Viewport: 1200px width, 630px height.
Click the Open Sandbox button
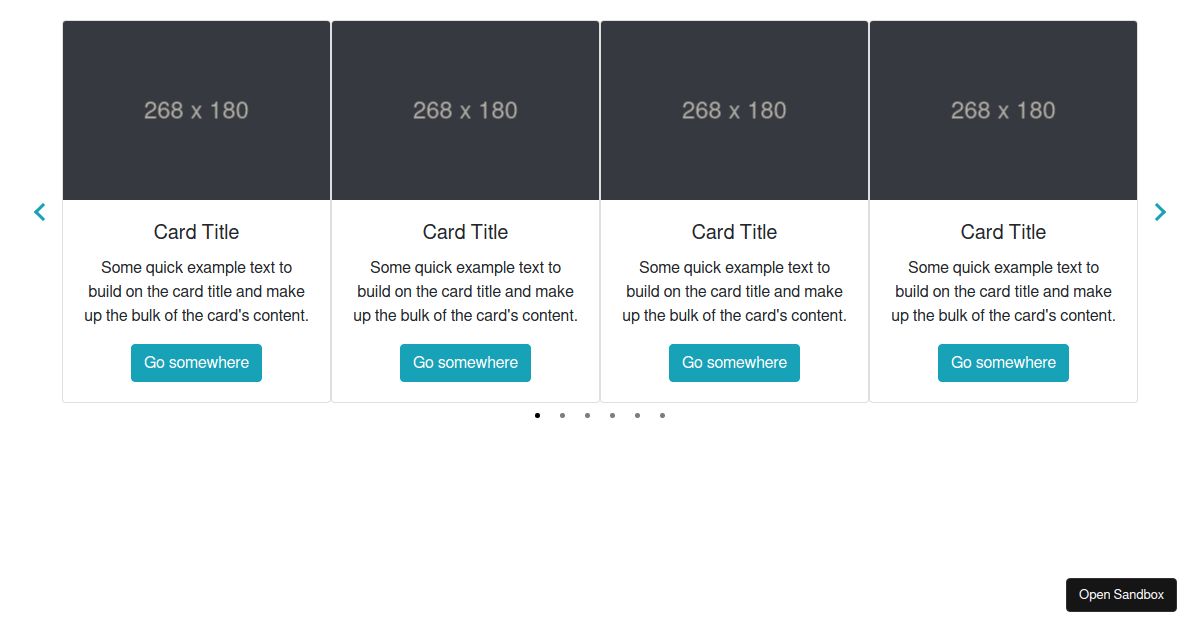[1121, 595]
